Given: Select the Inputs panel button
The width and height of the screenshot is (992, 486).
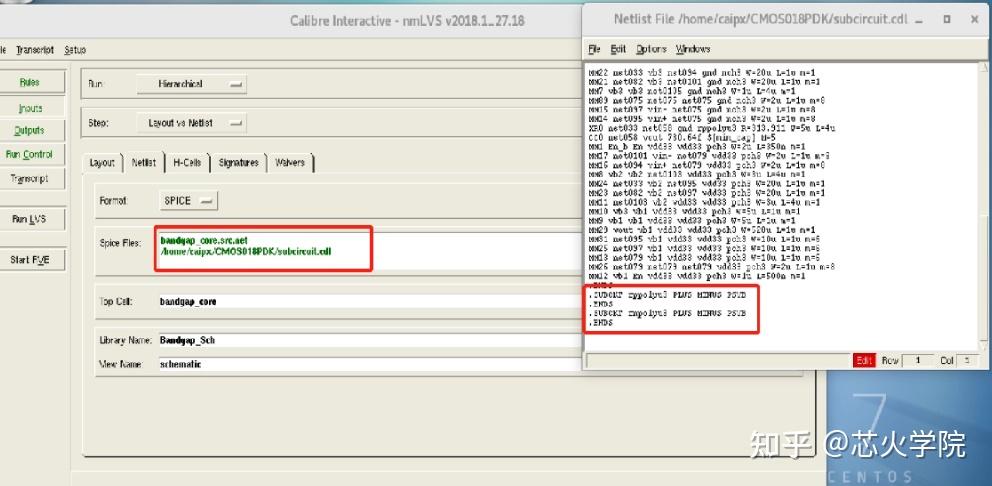Looking at the screenshot, I should point(30,109).
